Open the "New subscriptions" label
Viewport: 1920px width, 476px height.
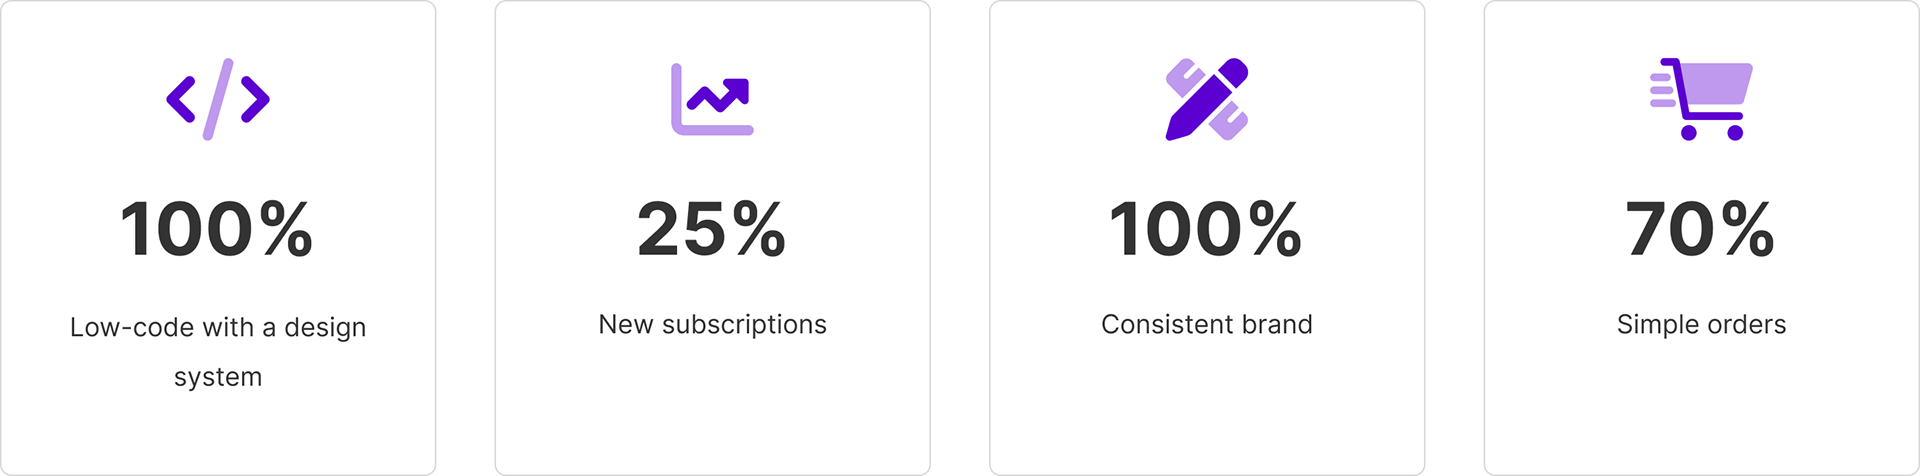pyautogui.click(x=712, y=324)
